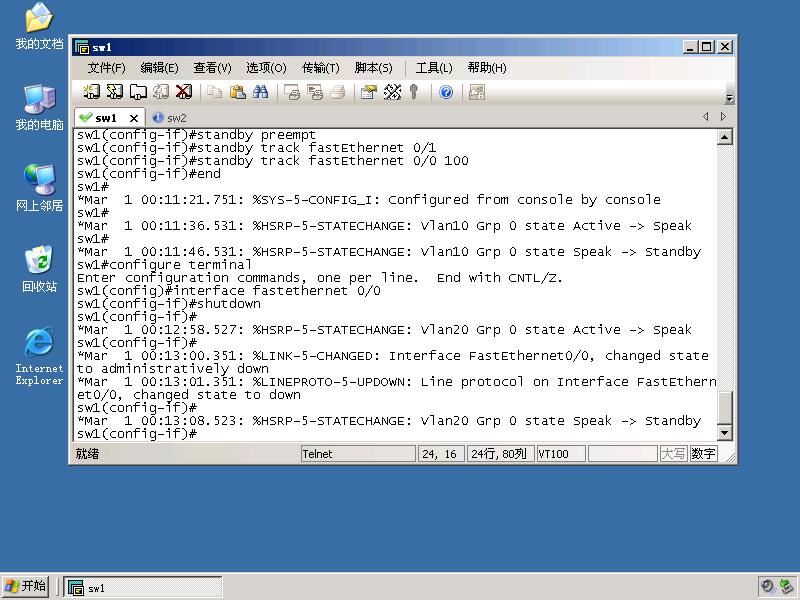
Task: Click the last grayed toolbar icon
Action: [477, 92]
